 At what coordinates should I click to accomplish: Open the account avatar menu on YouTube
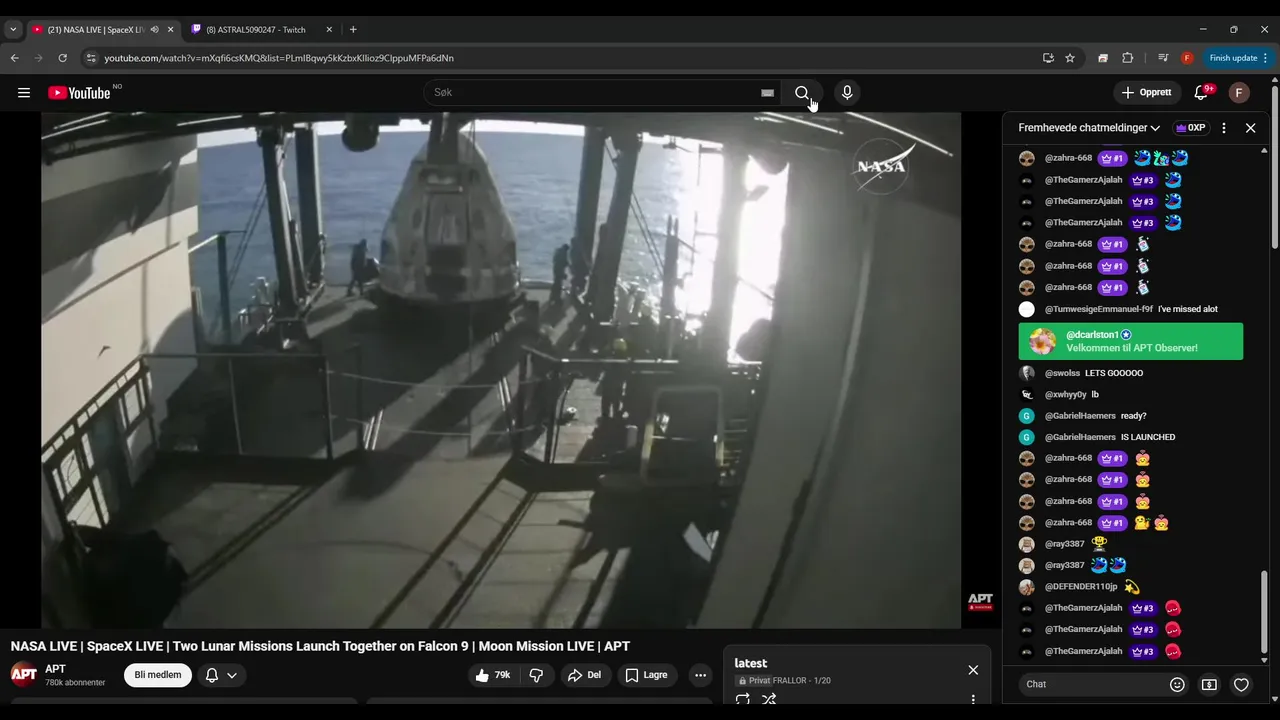tap(1239, 93)
